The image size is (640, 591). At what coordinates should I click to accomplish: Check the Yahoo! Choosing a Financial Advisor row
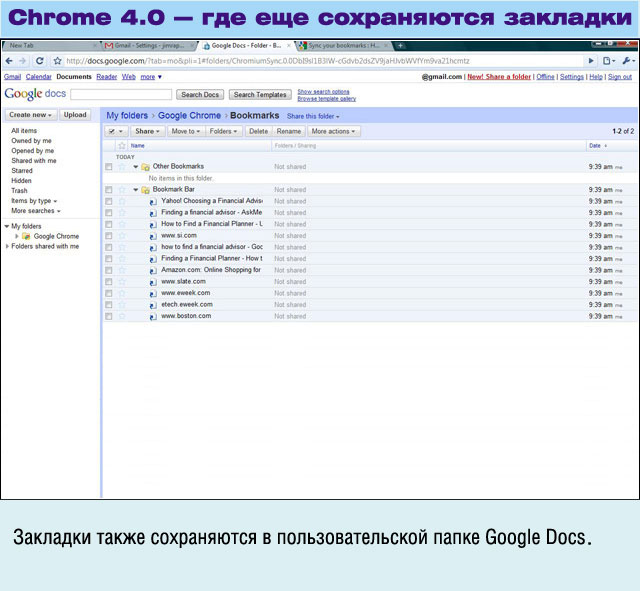click(x=109, y=201)
